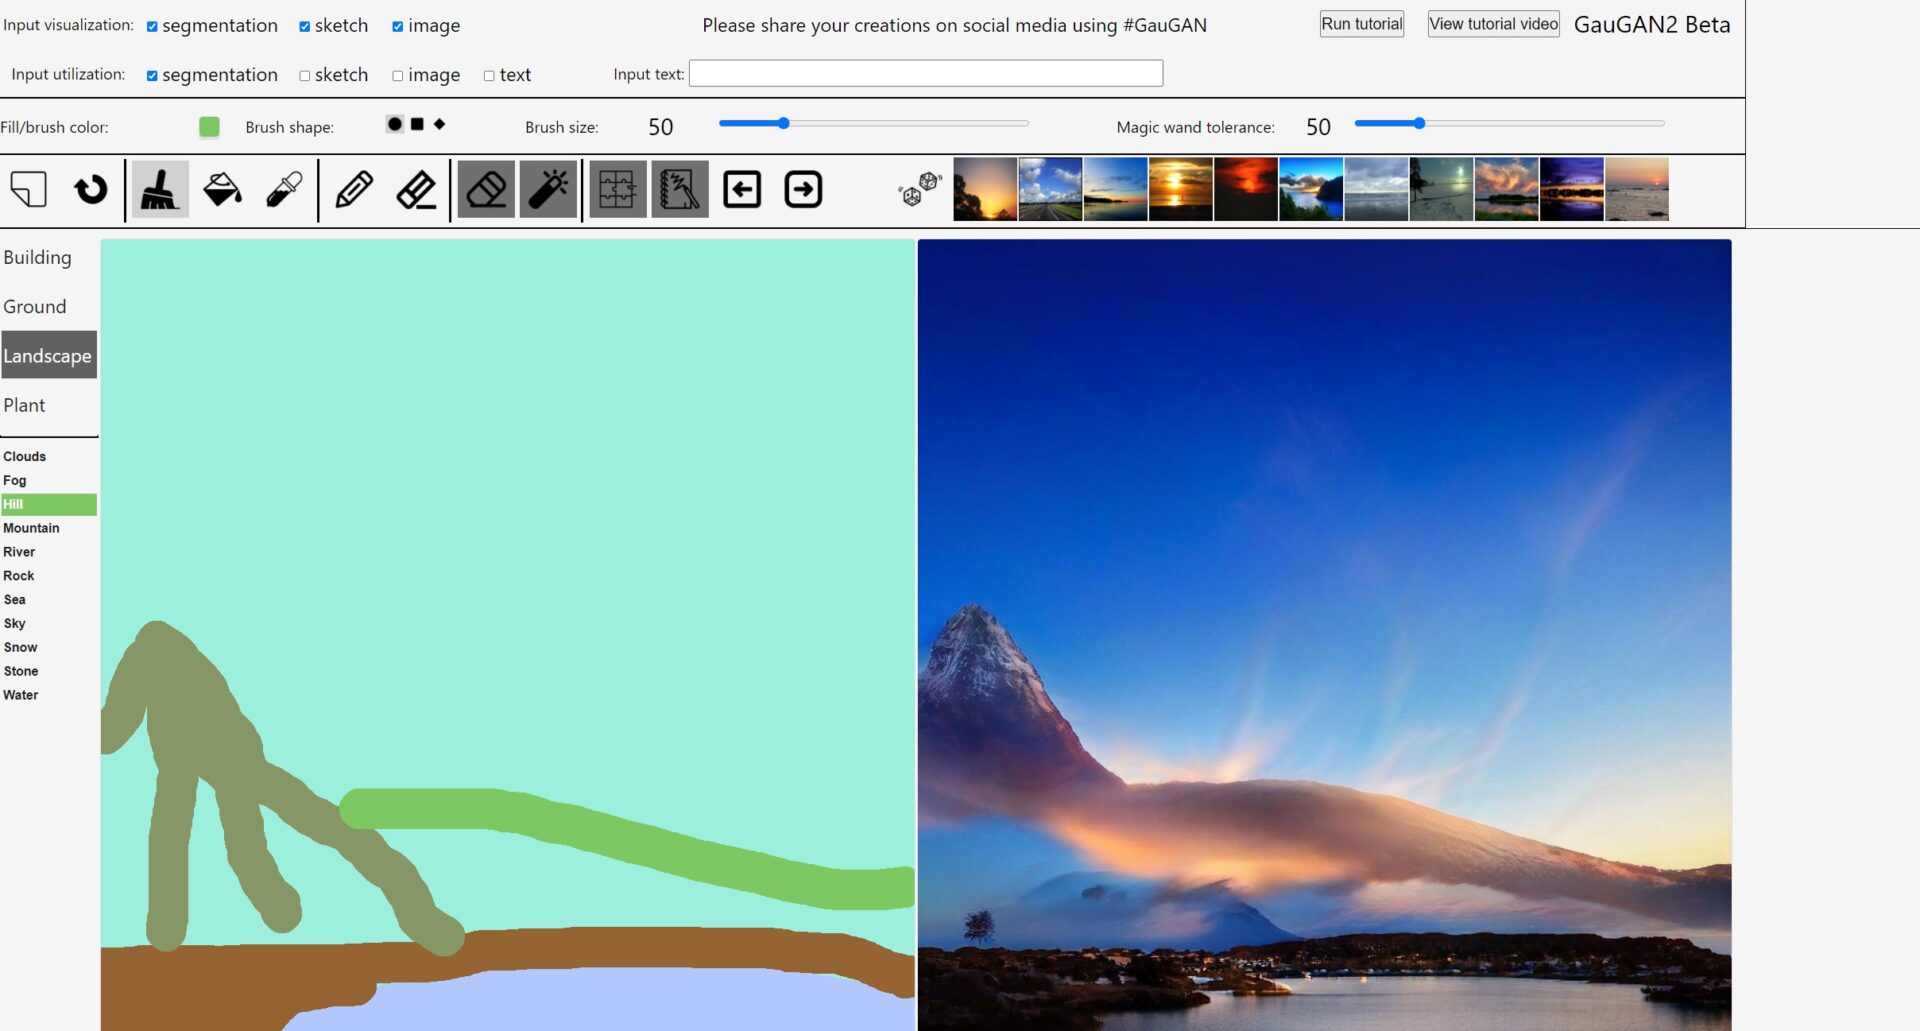Click the Input text field
1920x1031 pixels.
tap(926, 73)
